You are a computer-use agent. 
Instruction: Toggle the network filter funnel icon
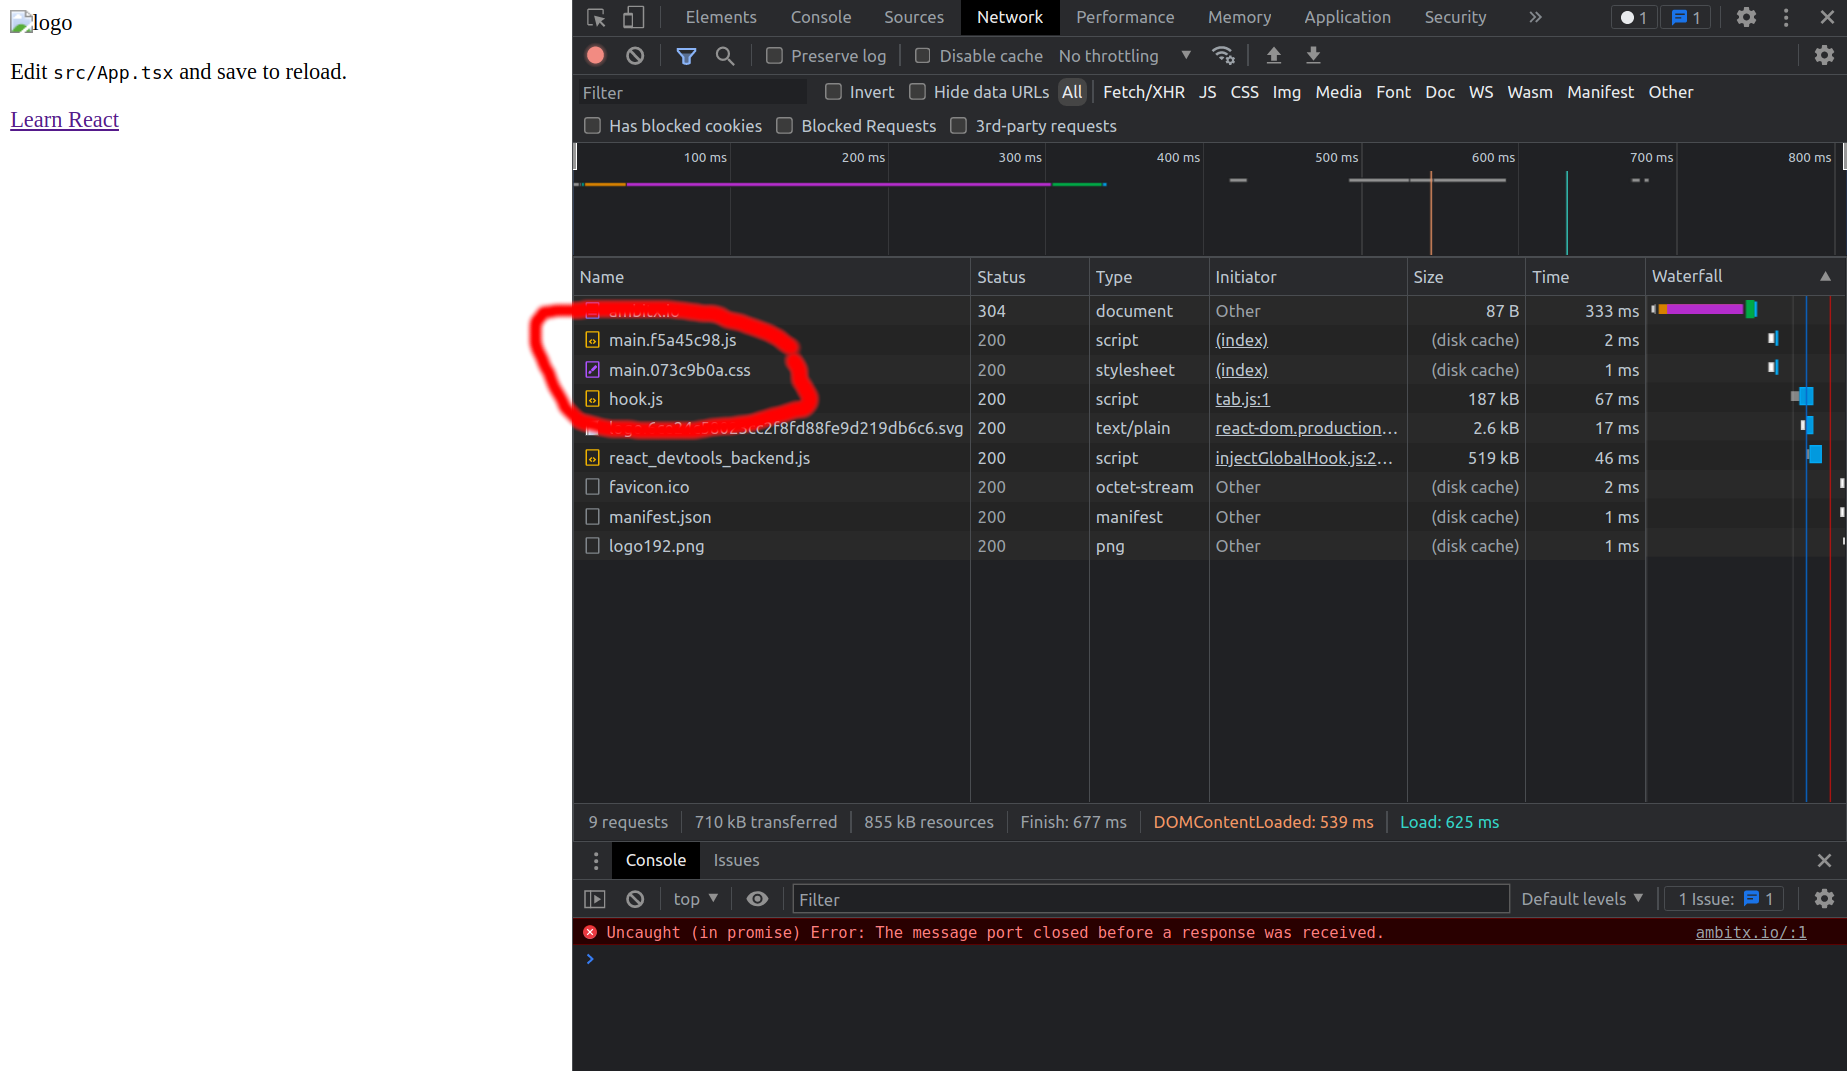pyautogui.click(x=686, y=56)
